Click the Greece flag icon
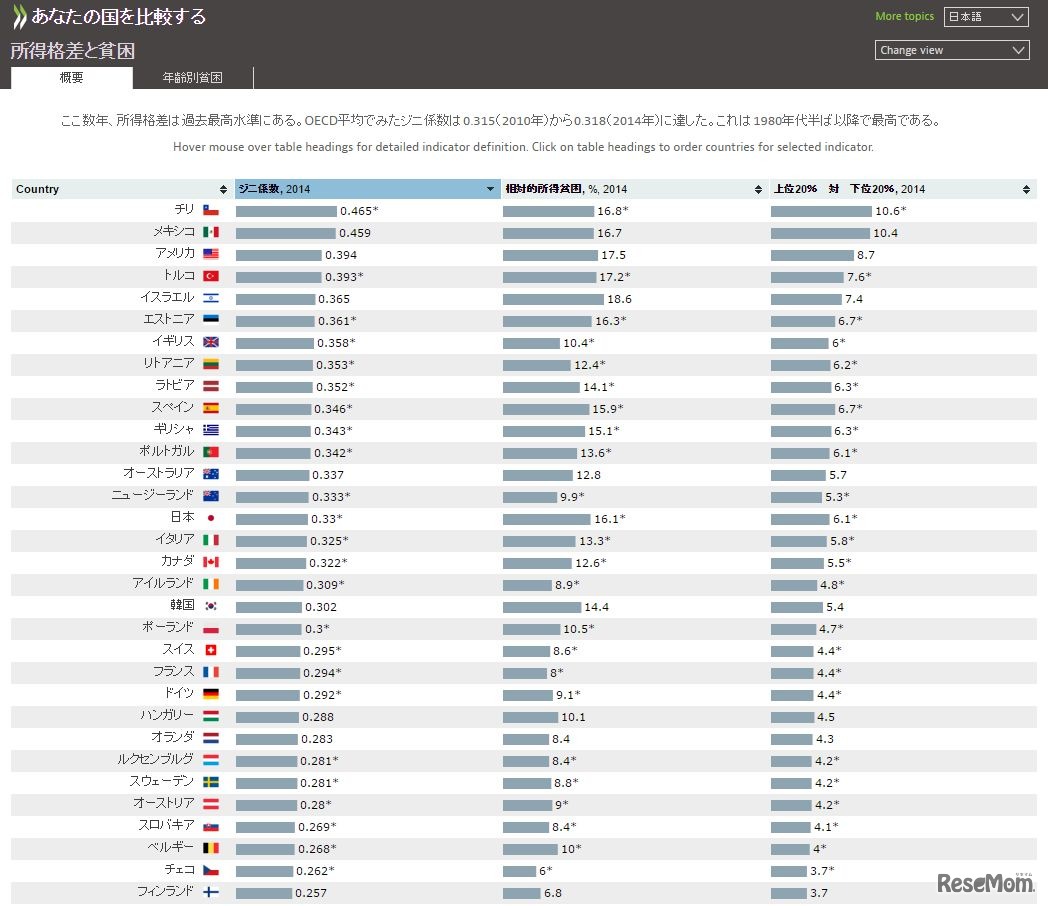This screenshot has height=906, width=1048. tap(211, 430)
